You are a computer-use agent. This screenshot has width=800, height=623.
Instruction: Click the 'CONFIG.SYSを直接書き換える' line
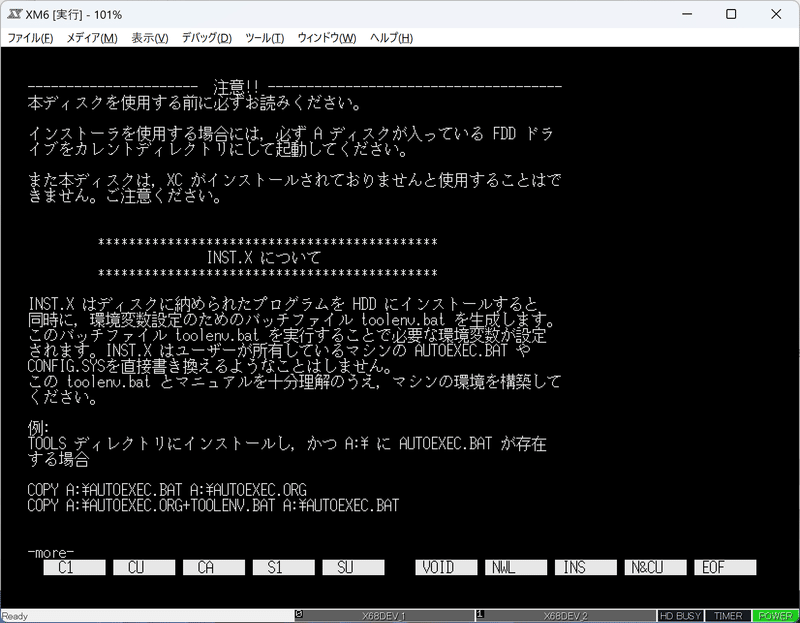coord(210,366)
